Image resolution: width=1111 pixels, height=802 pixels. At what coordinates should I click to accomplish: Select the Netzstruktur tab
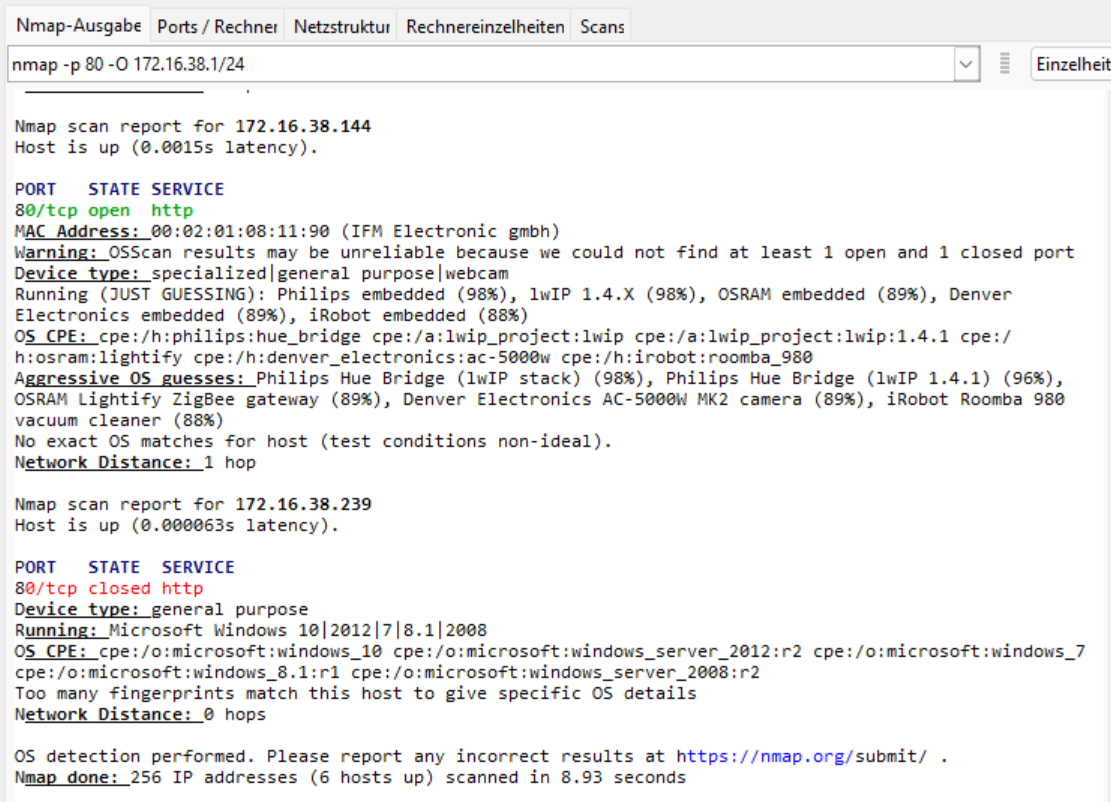pos(341,27)
